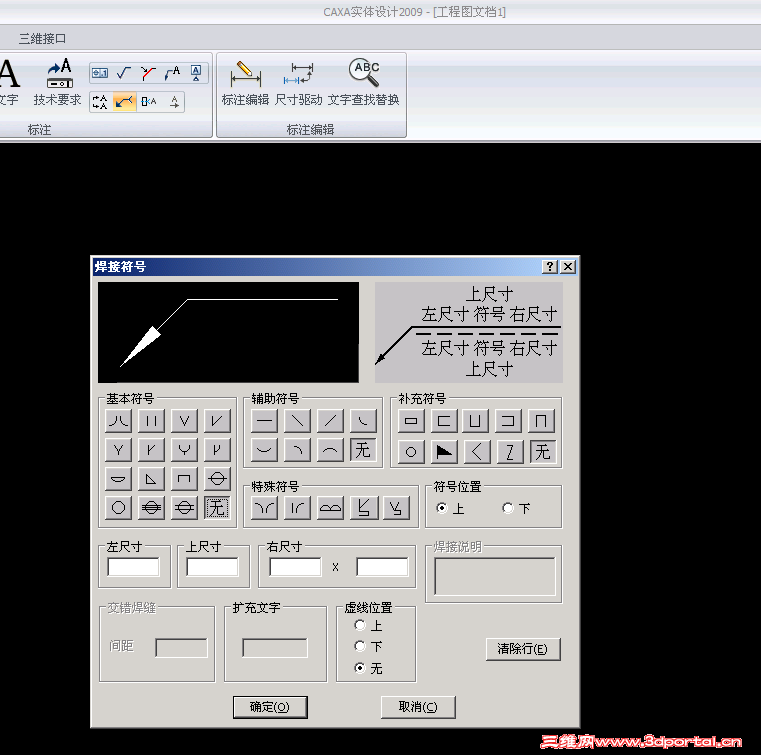Click the second 右尺寸 field after x
Image resolution: width=761 pixels, height=755 pixels.
point(382,567)
